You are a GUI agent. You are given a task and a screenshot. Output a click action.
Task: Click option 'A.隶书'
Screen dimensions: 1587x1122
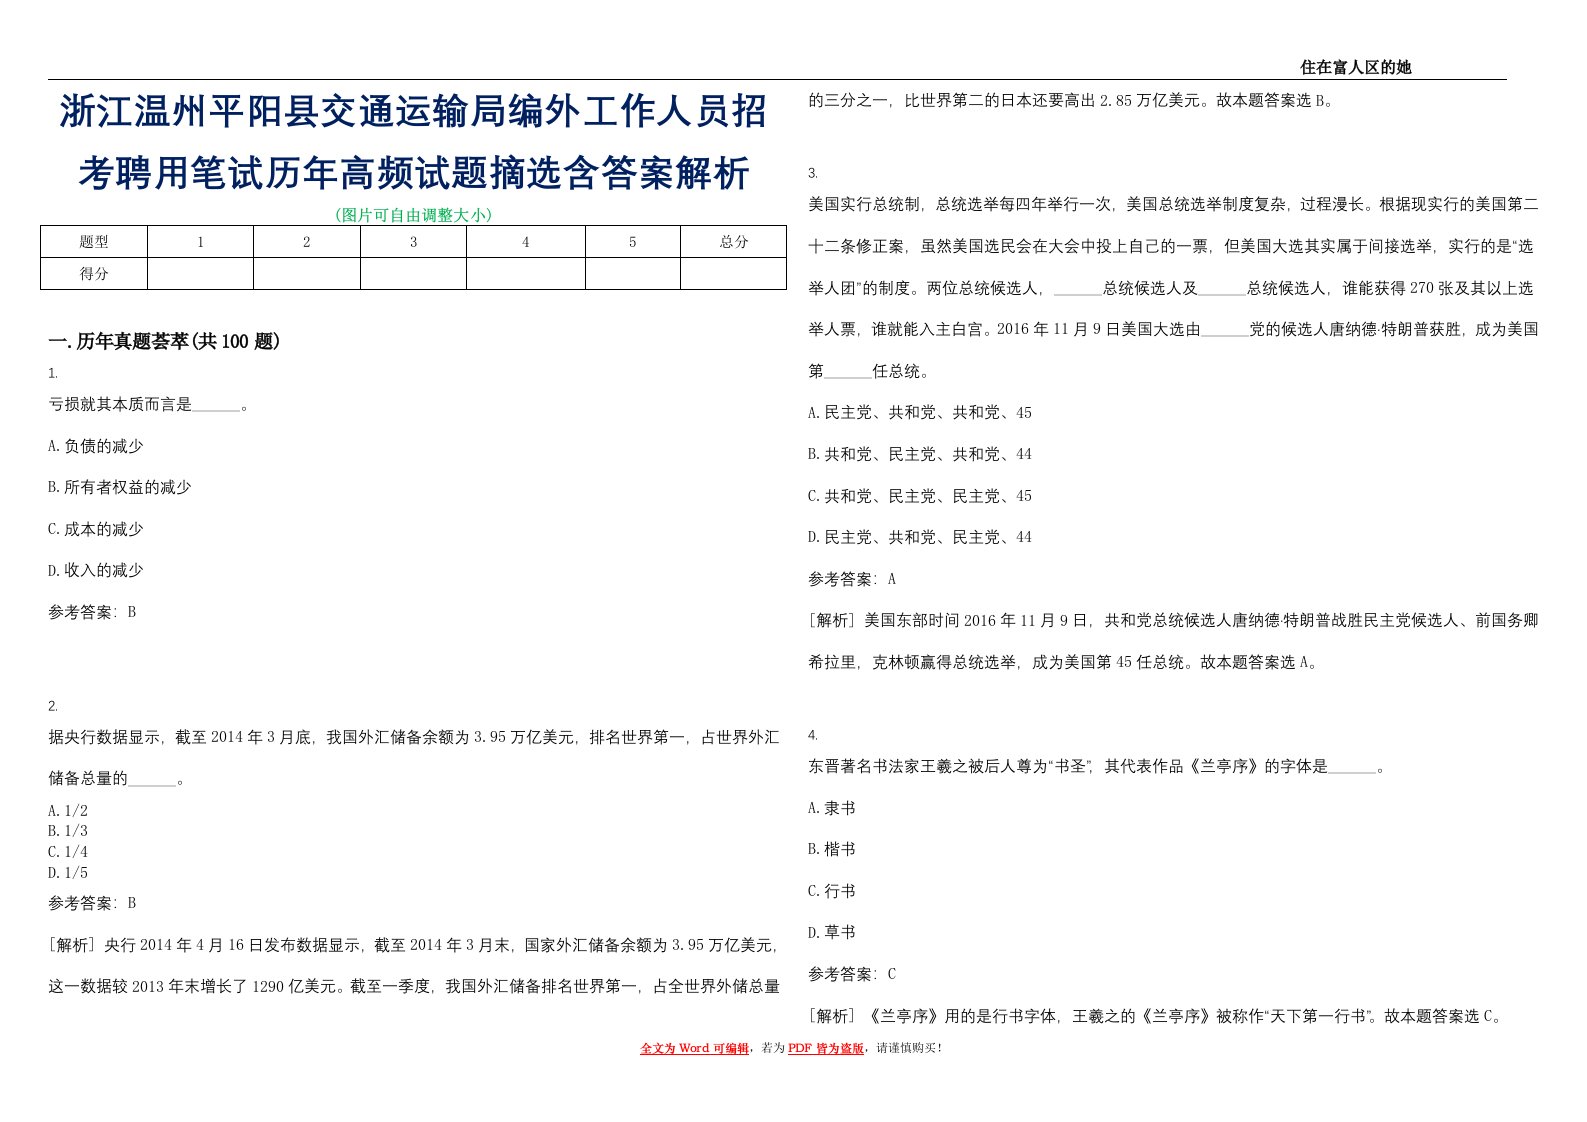click(832, 808)
